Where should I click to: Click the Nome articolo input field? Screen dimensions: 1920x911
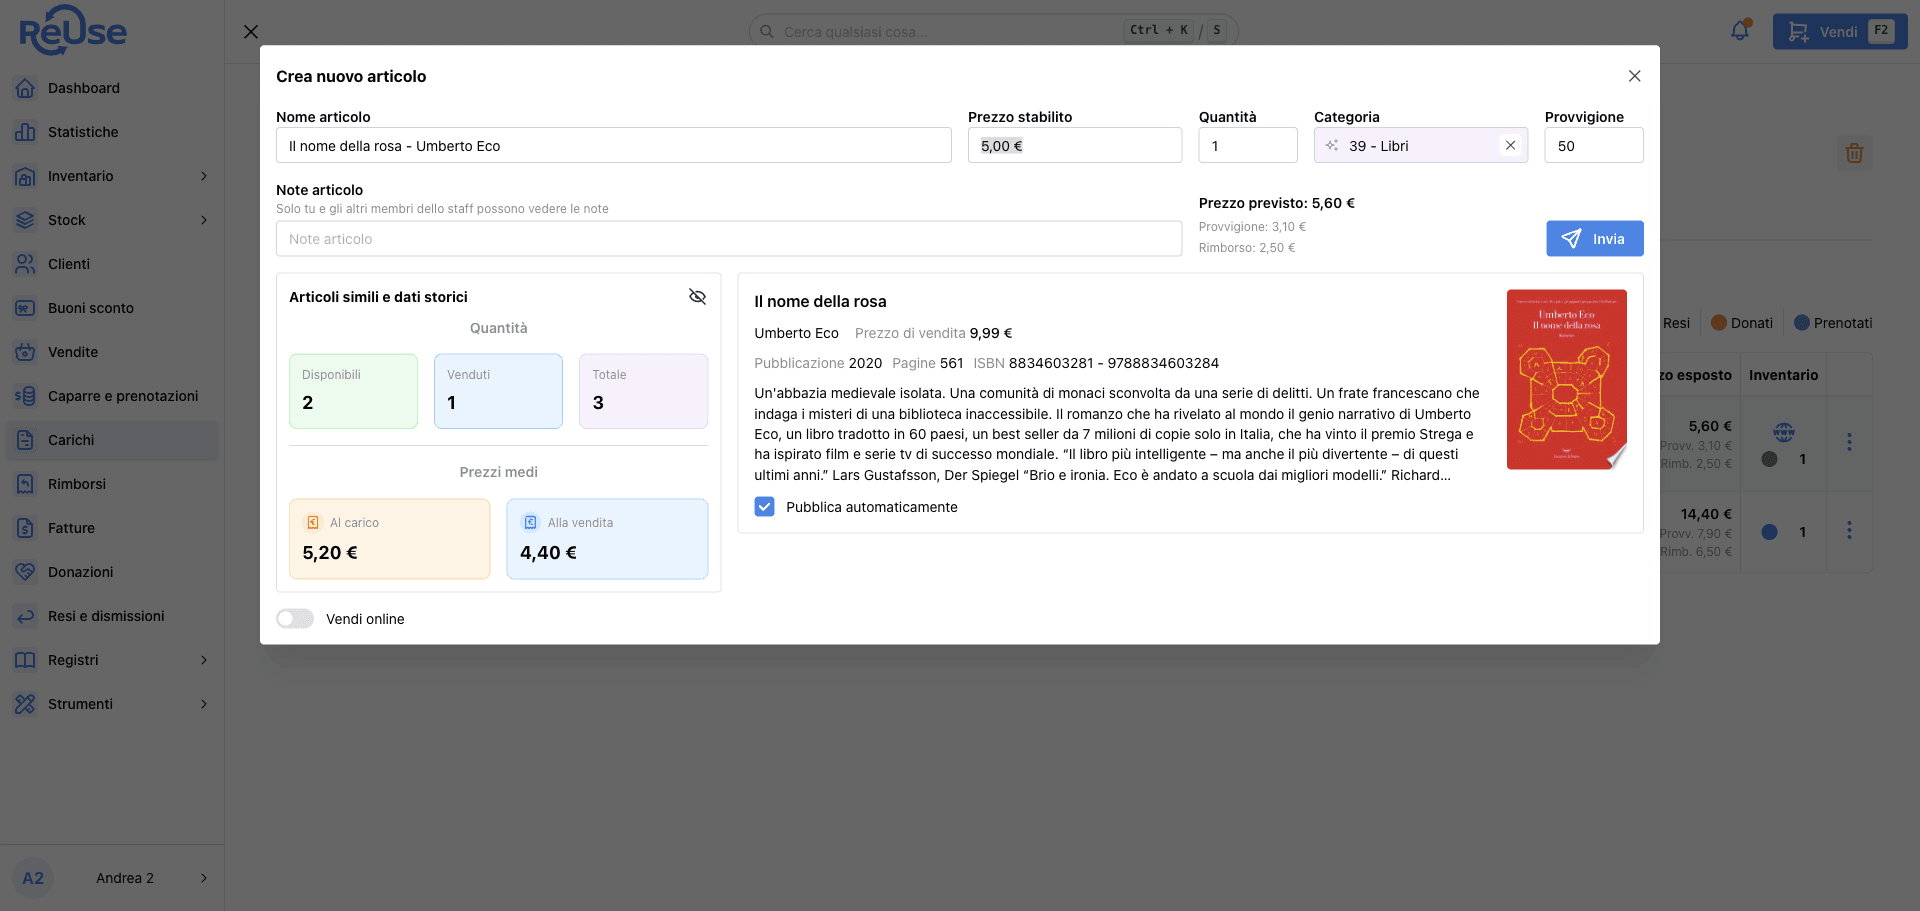coord(614,146)
